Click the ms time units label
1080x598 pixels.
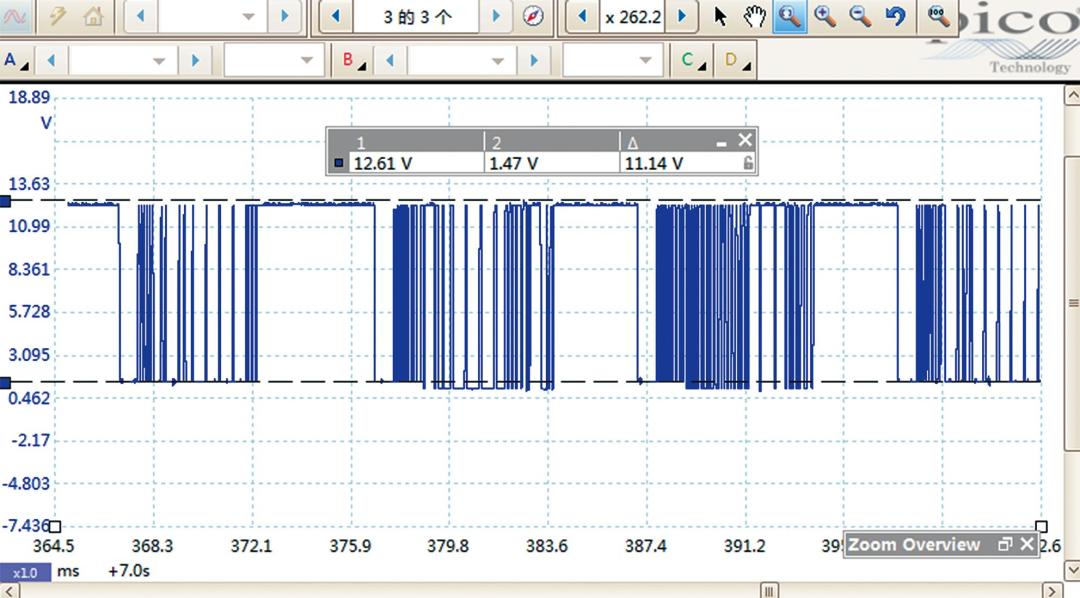click(68, 571)
